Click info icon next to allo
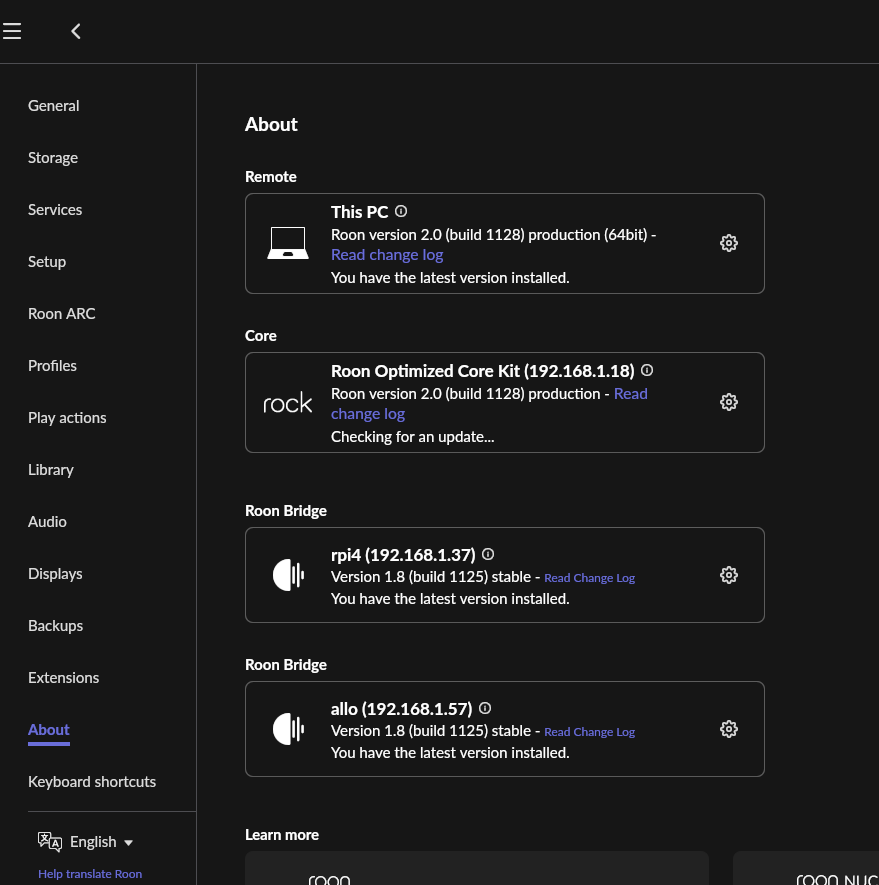 click(x=485, y=708)
